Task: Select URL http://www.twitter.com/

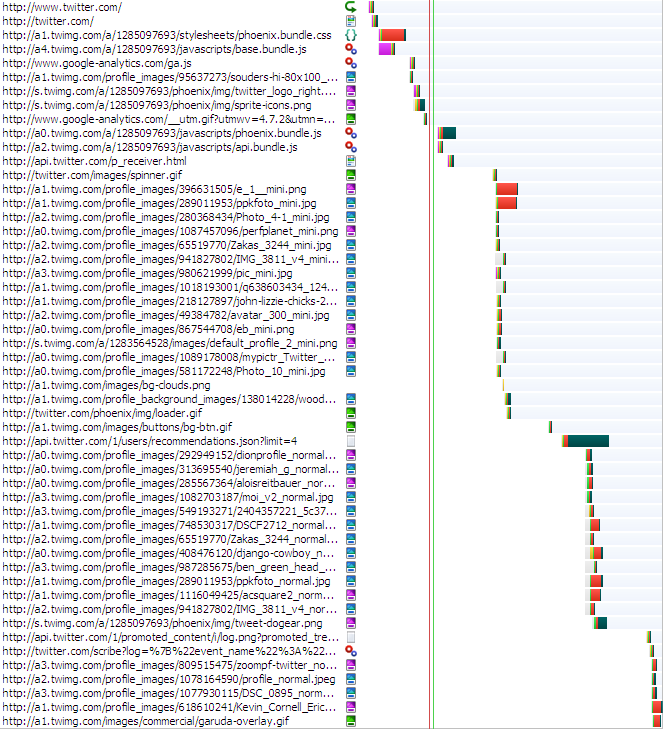Action: (x=62, y=7)
